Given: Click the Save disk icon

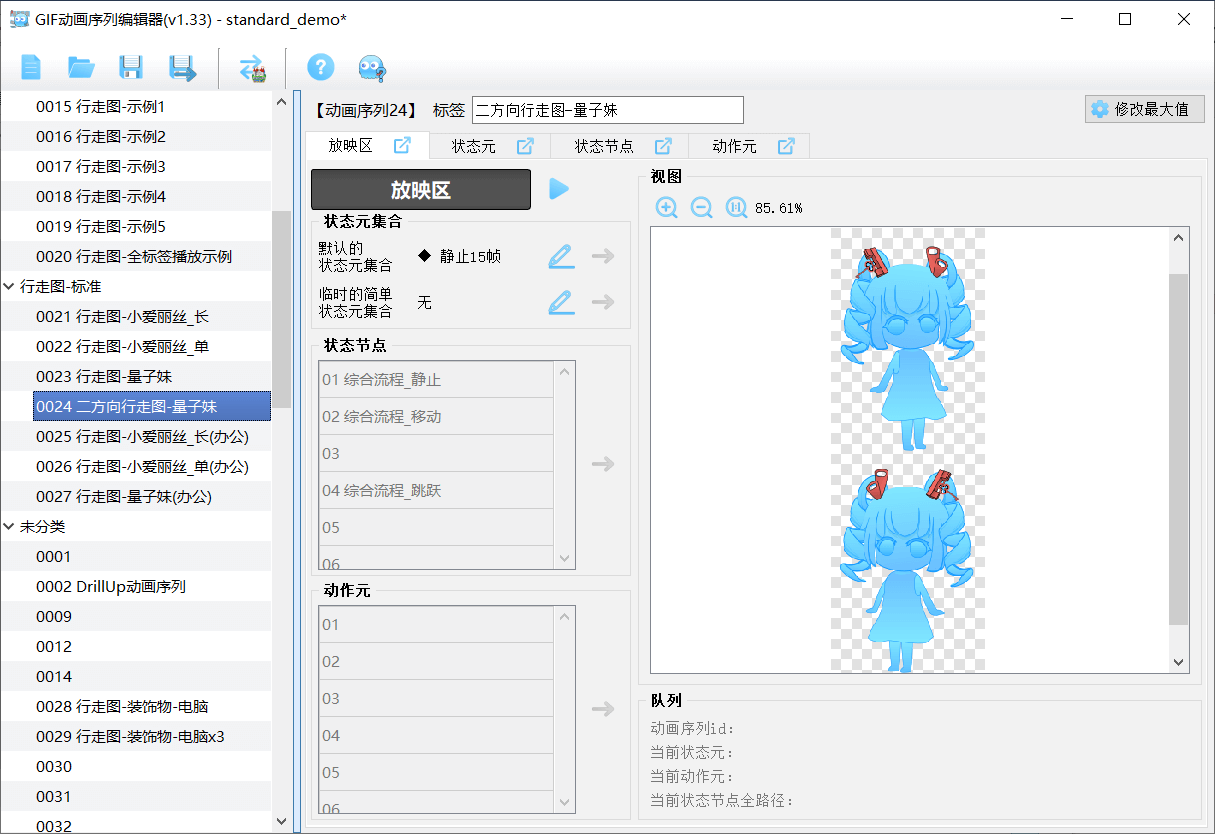Looking at the screenshot, I should [131, 68].
